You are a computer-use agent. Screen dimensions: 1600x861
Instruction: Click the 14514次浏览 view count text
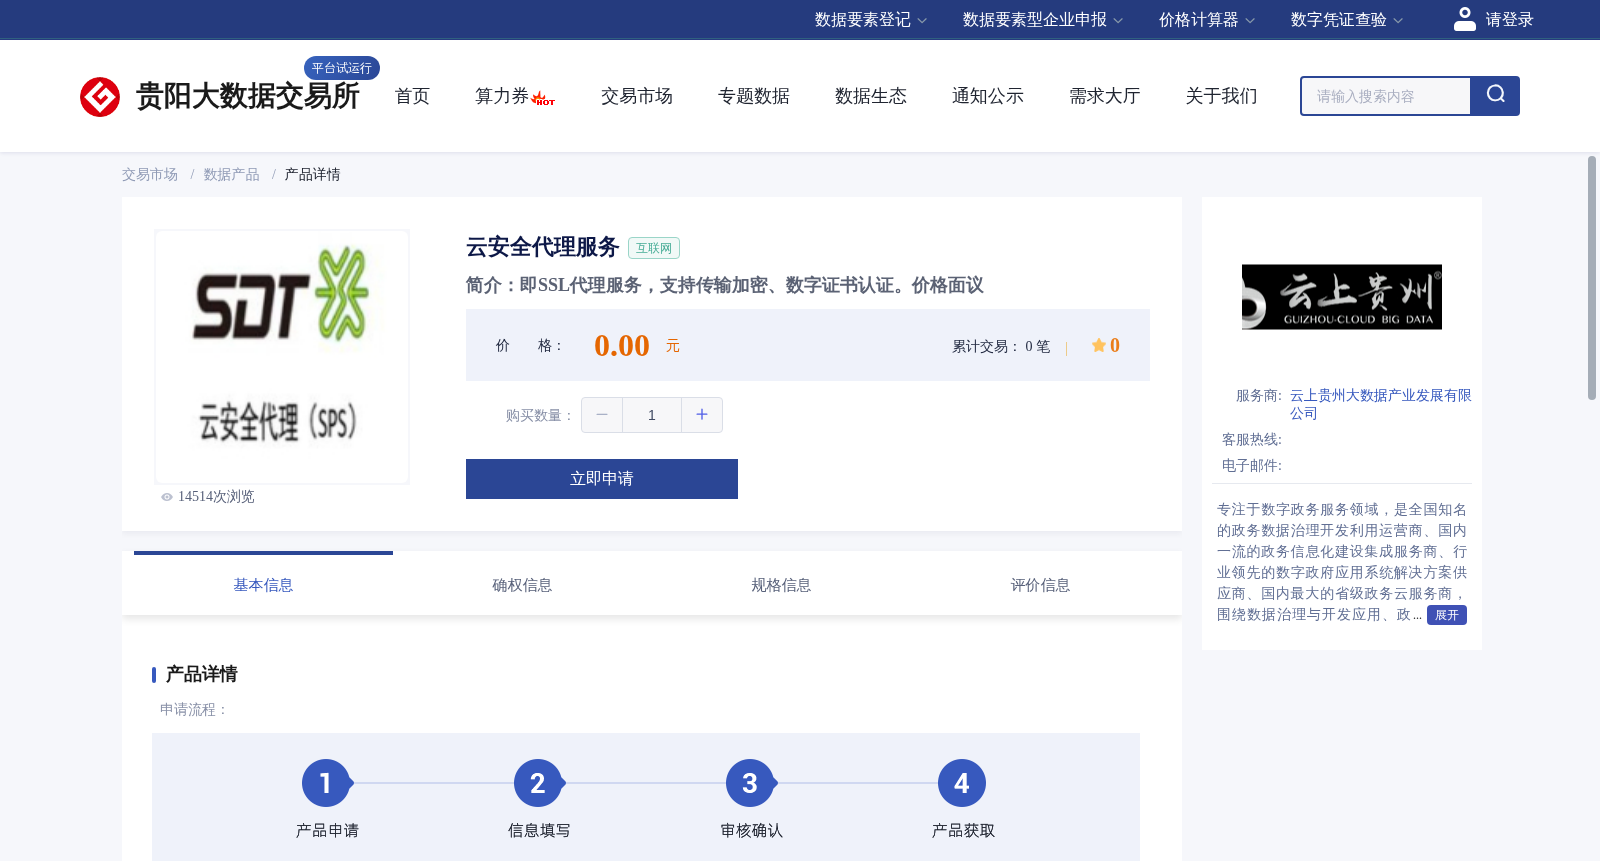click(x=216, y=497)
